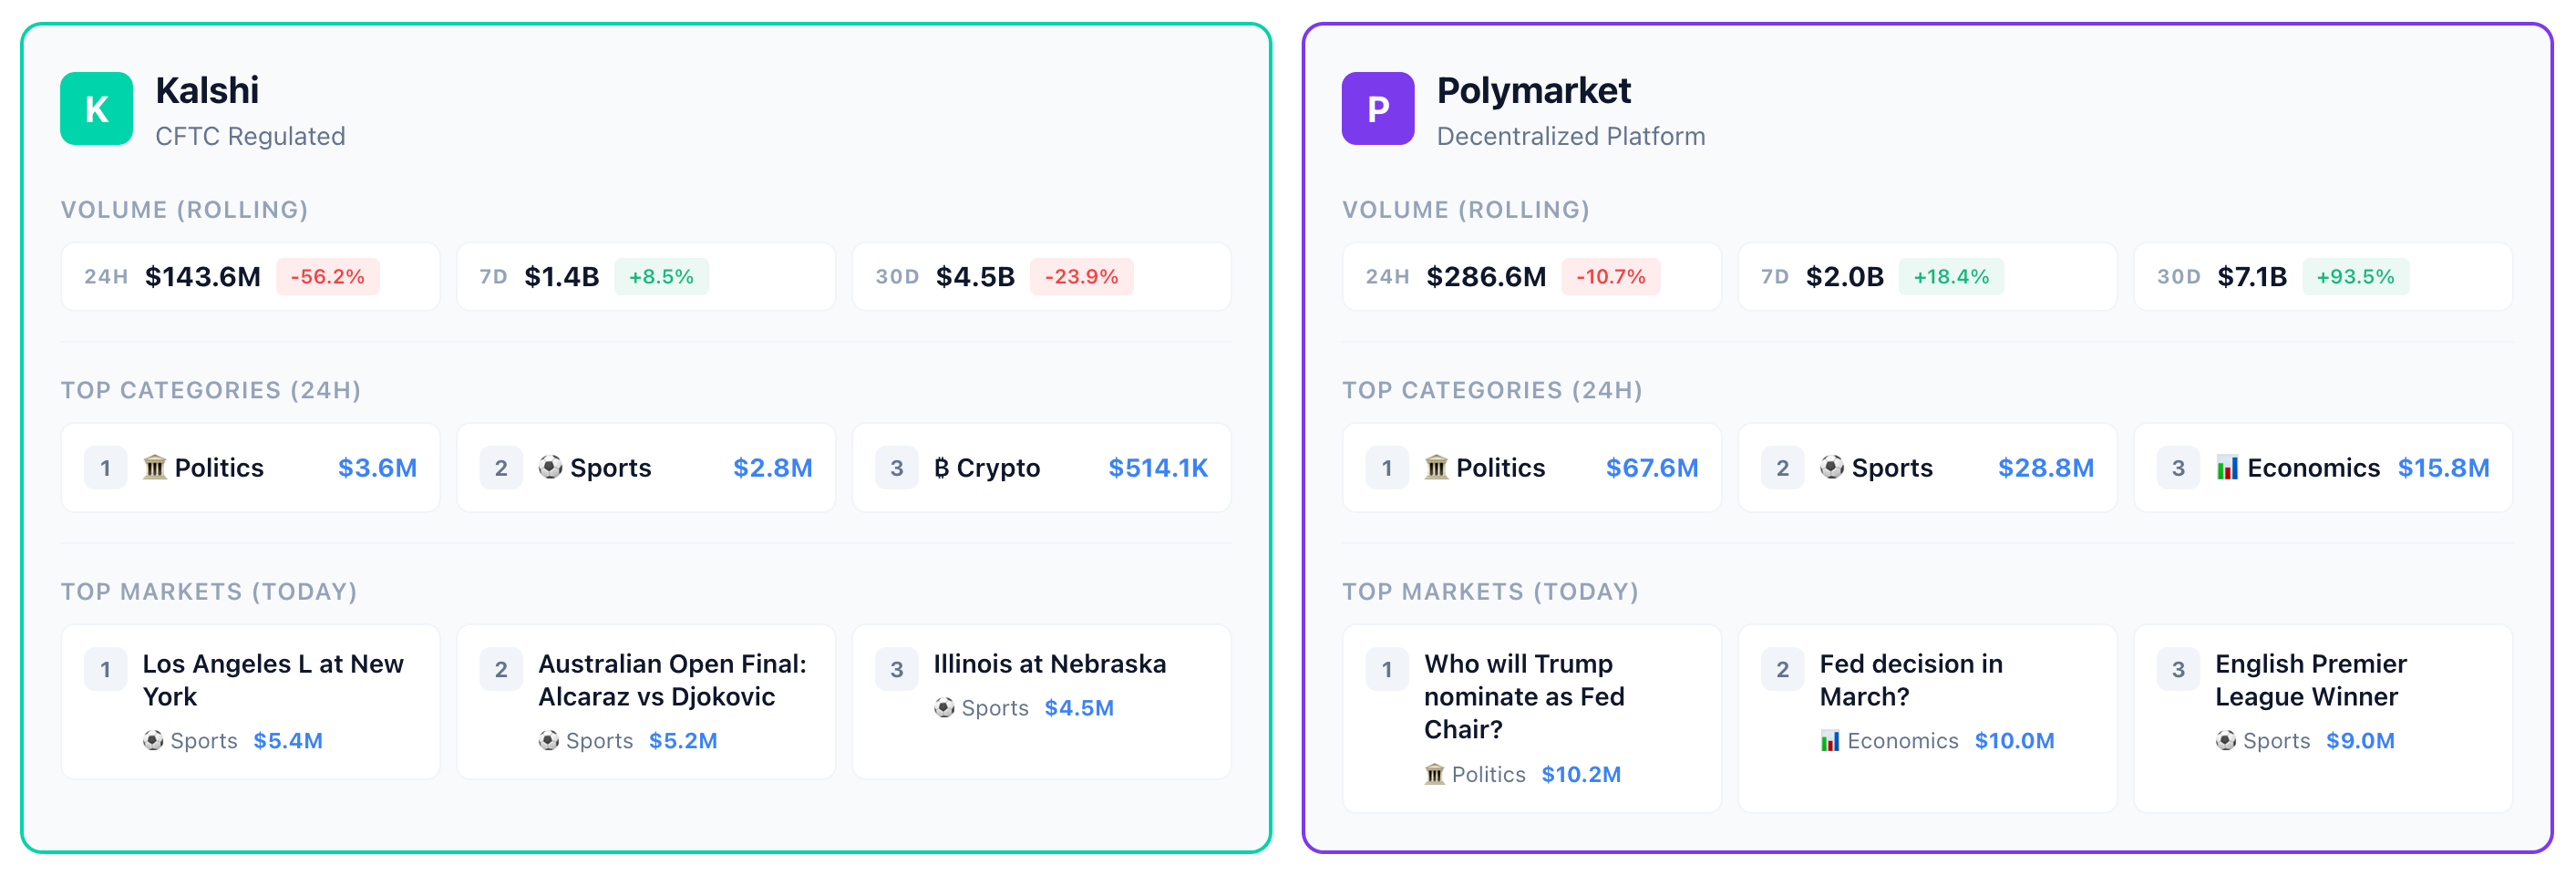This screenshot has height=875, width=2576.
Task: Click Kalshi 7D +8.5% change badge
Action: [x=660, y=276]
